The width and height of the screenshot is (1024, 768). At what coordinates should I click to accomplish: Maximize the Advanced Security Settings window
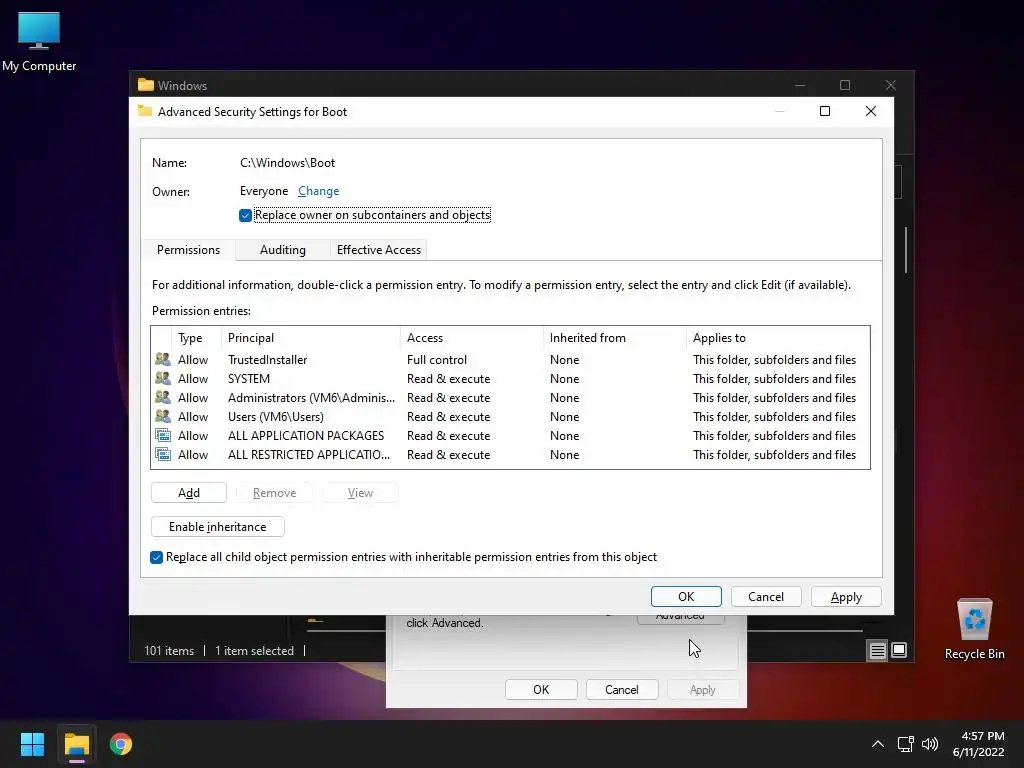point(825,111)
